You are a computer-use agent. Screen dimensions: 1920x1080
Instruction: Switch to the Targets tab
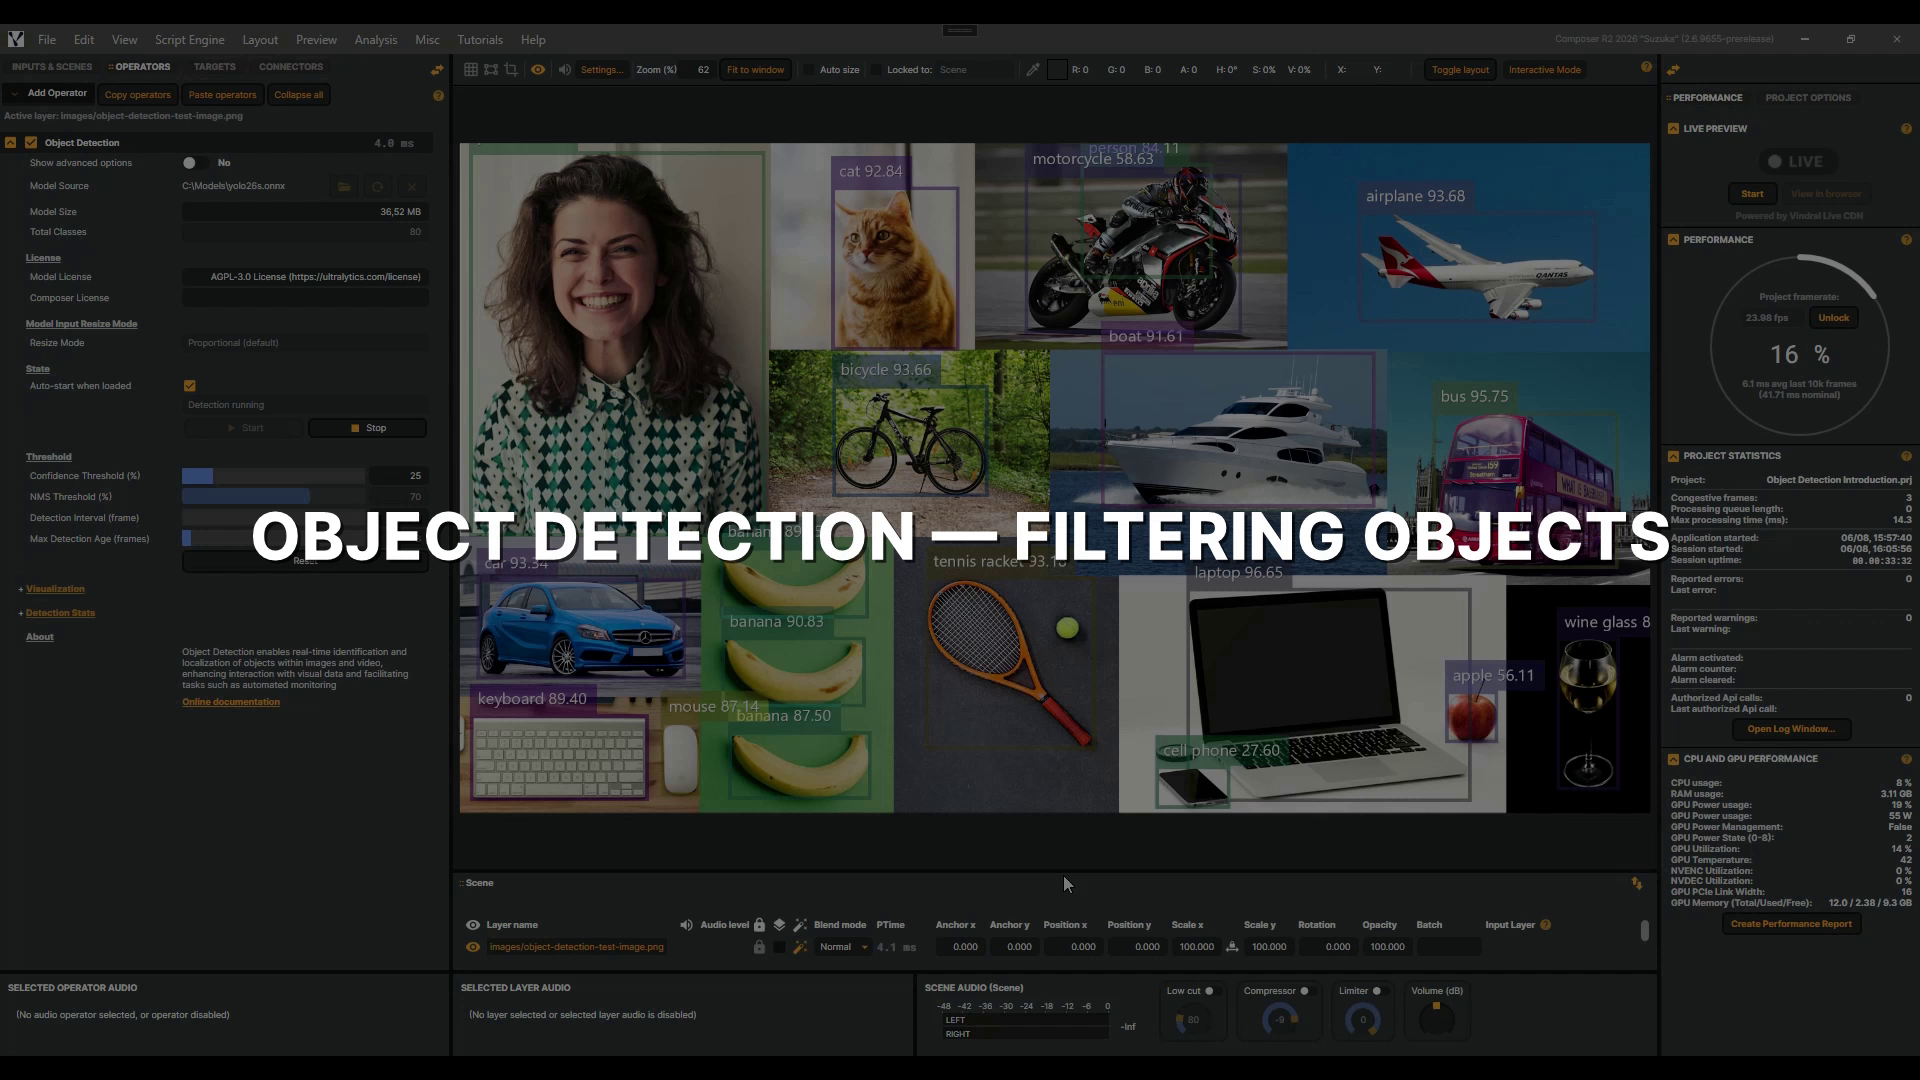pyautogui.click(x=215, y=67)
